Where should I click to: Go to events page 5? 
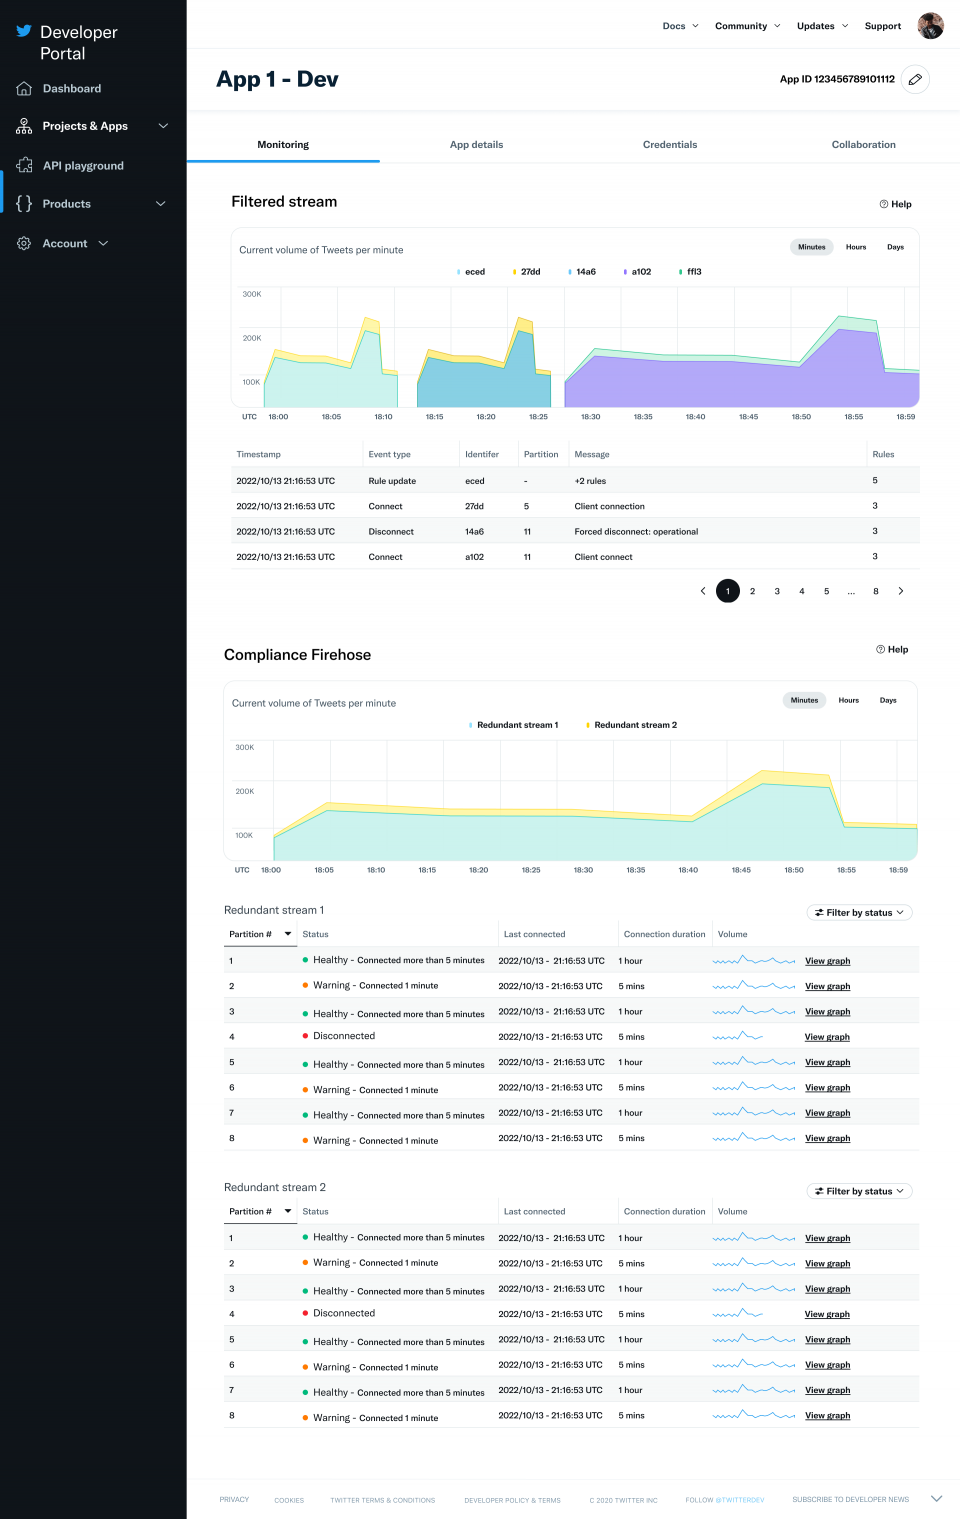(826, 591)
